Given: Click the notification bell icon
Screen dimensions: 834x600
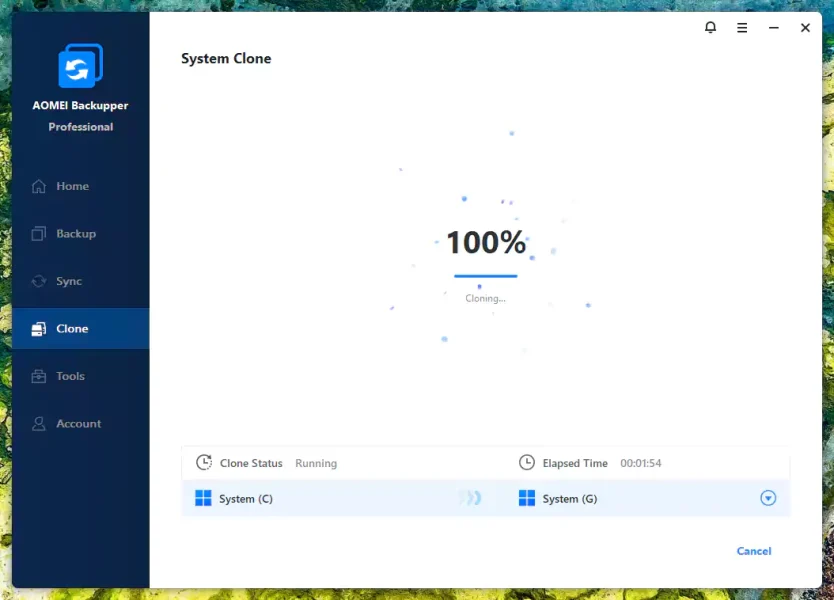Looking at the screenshot, I should pos(710,27).
